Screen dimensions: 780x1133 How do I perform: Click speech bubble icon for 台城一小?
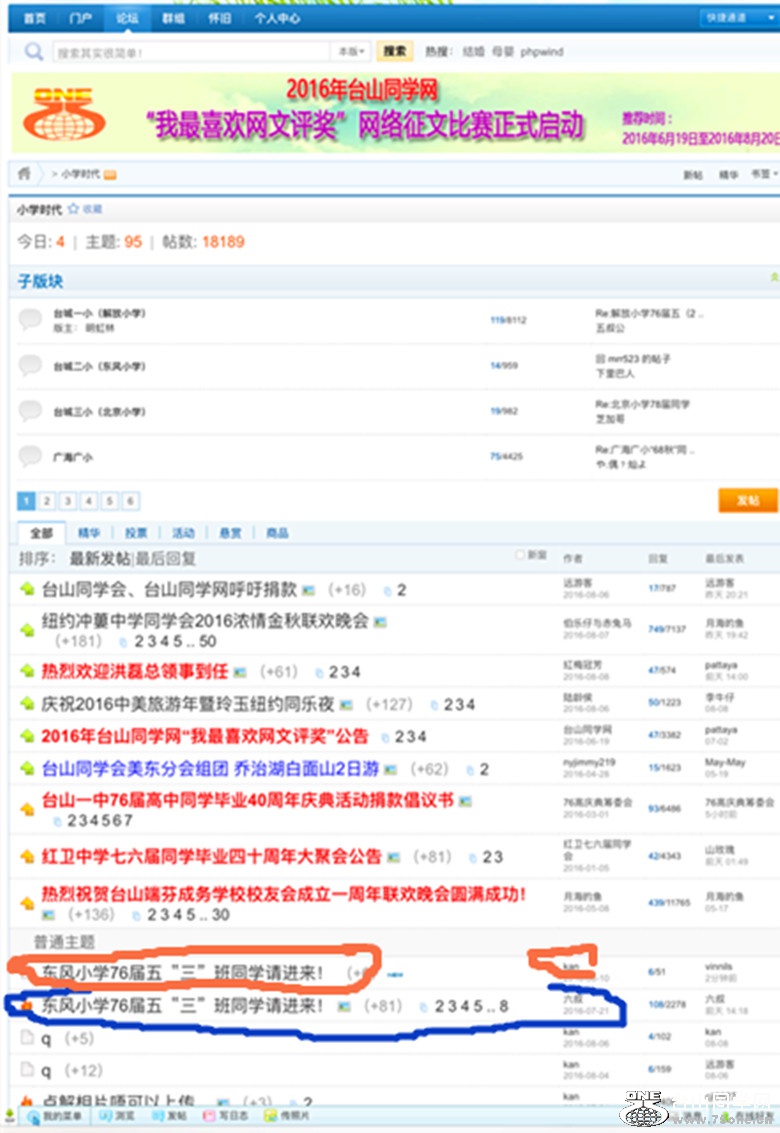[x=31, y=319]
